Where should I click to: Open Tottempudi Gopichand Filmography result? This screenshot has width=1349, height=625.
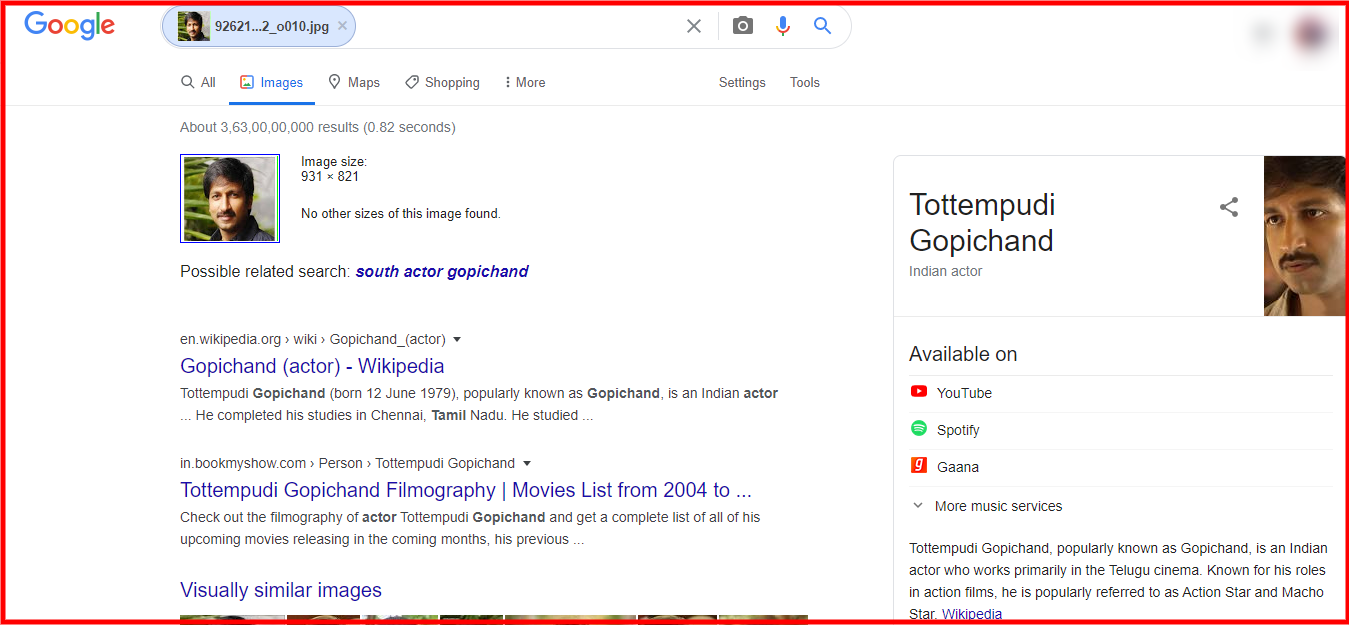point(466,490)
